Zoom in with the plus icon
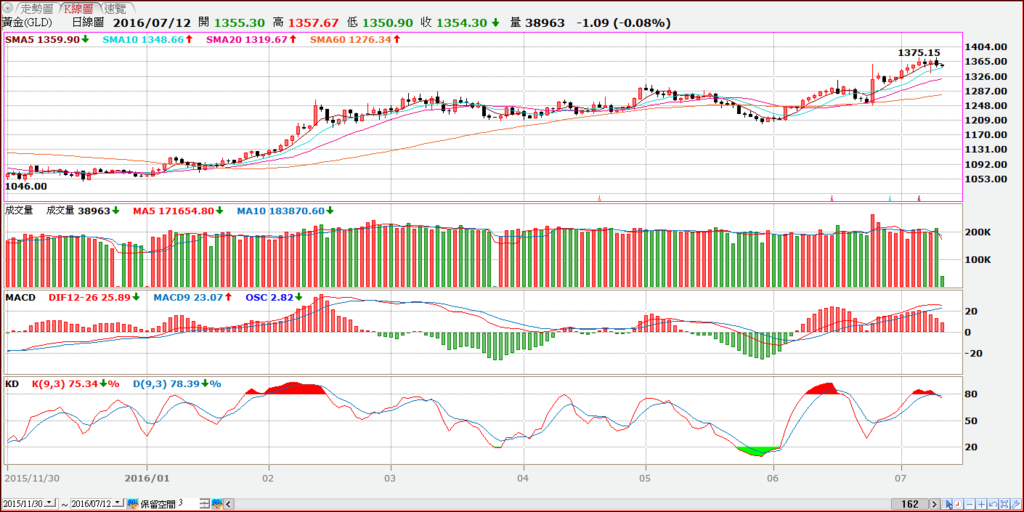 pyautogui.click(x=982, y=504)
